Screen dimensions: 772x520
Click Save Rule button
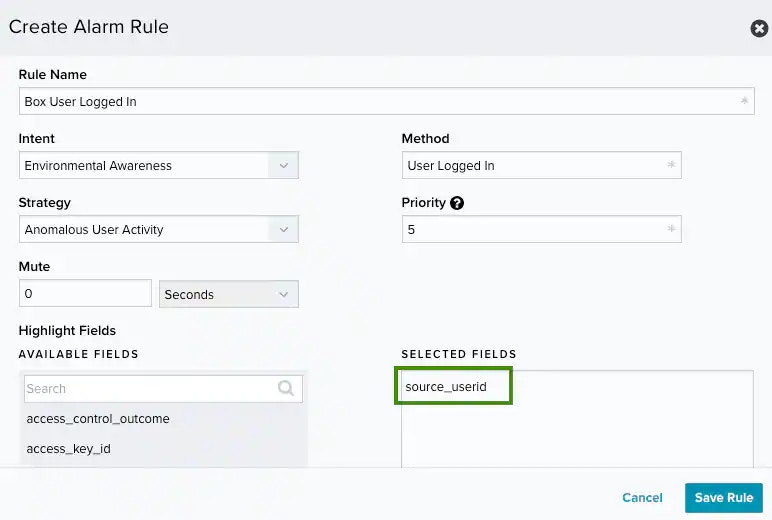tap(724, 498)
